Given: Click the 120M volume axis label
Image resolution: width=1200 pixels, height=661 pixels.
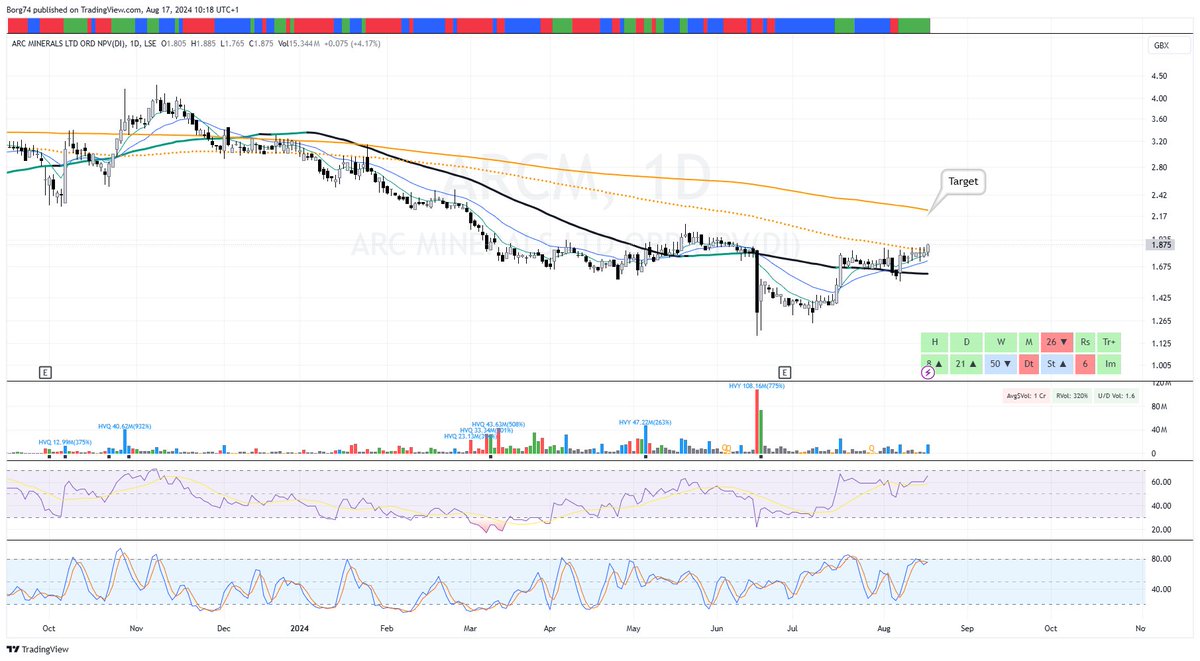Looking at the screenshot, I should coord(1160,384).
